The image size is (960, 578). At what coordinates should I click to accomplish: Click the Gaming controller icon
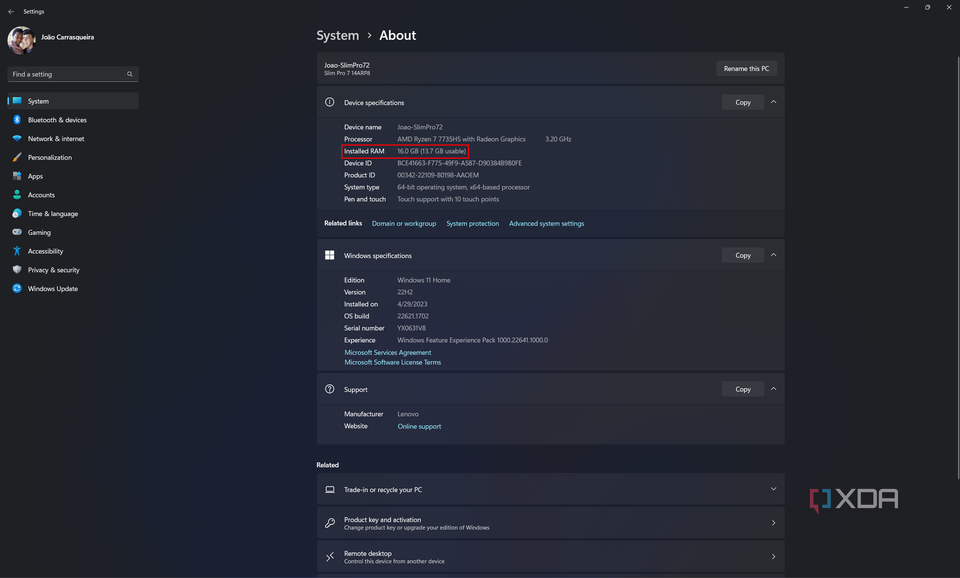click(17, 232)
